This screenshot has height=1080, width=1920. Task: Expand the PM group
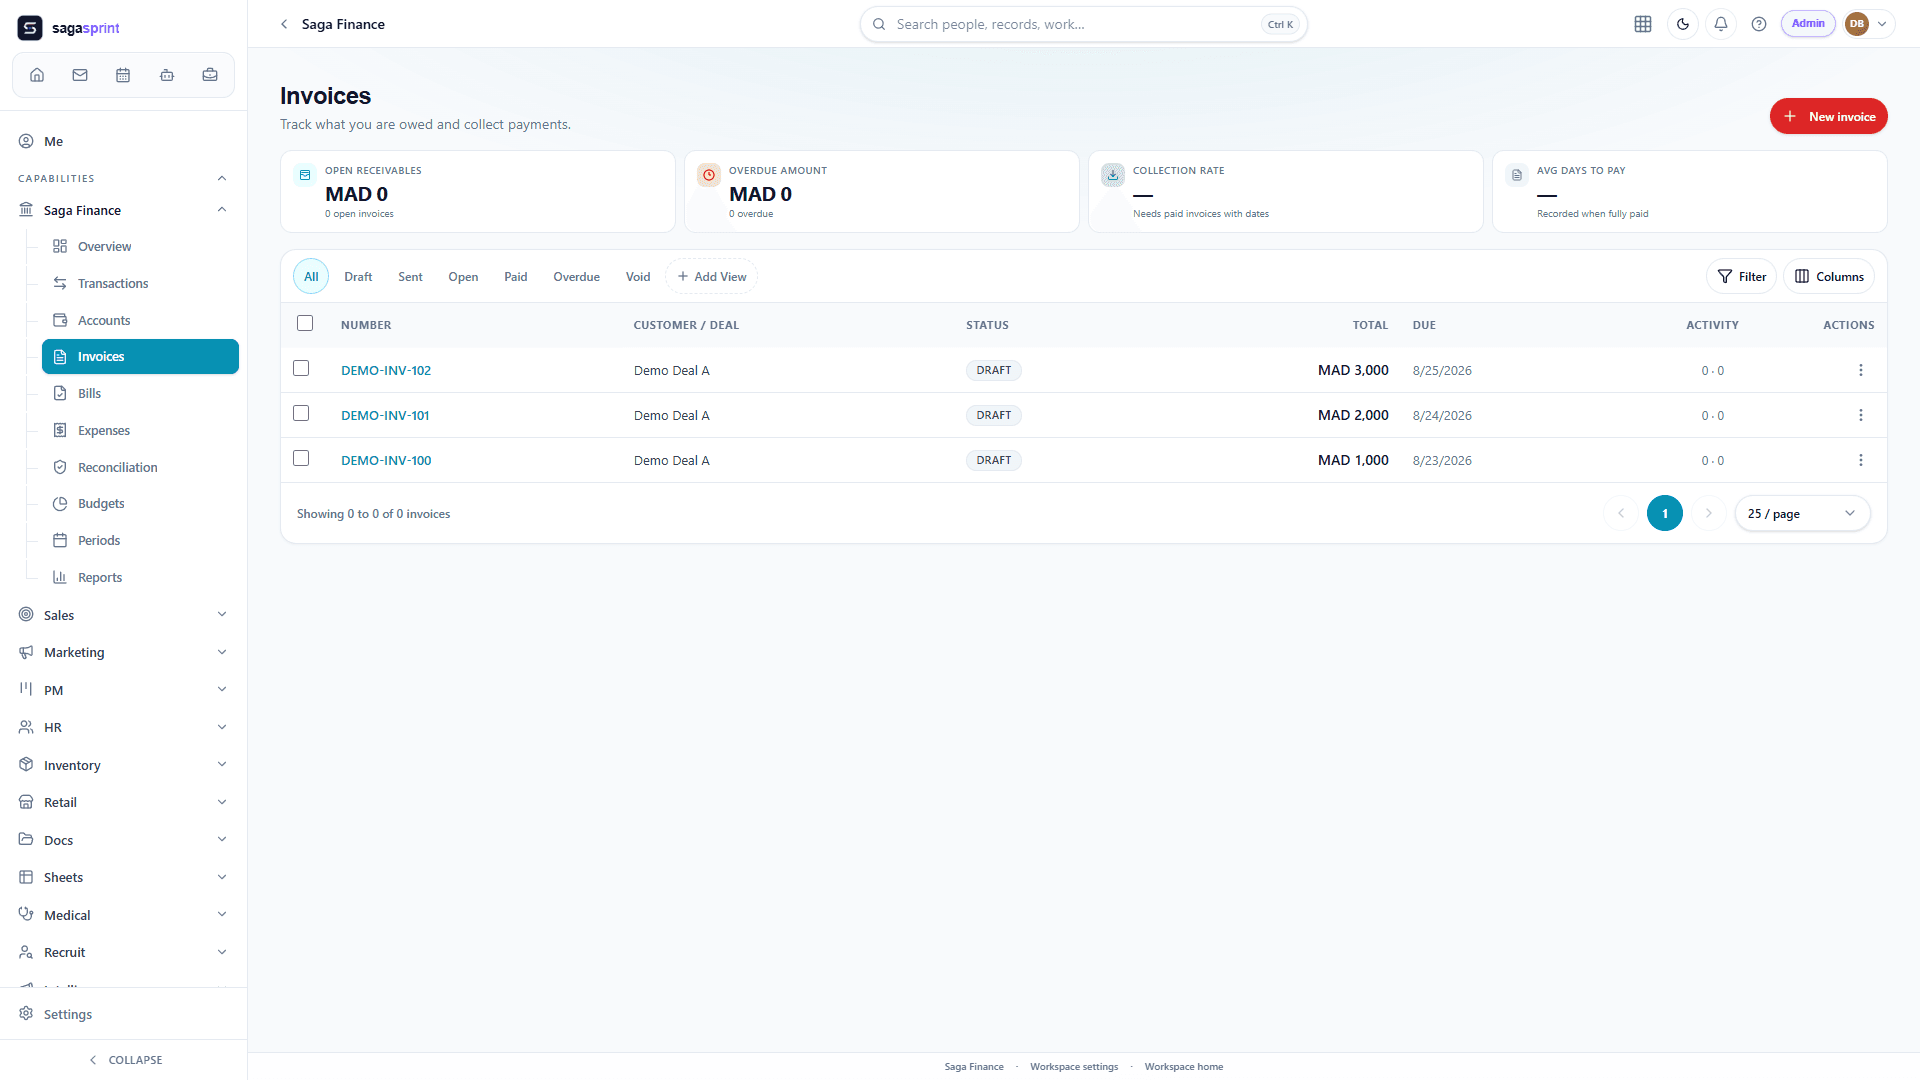pos(222,690)
